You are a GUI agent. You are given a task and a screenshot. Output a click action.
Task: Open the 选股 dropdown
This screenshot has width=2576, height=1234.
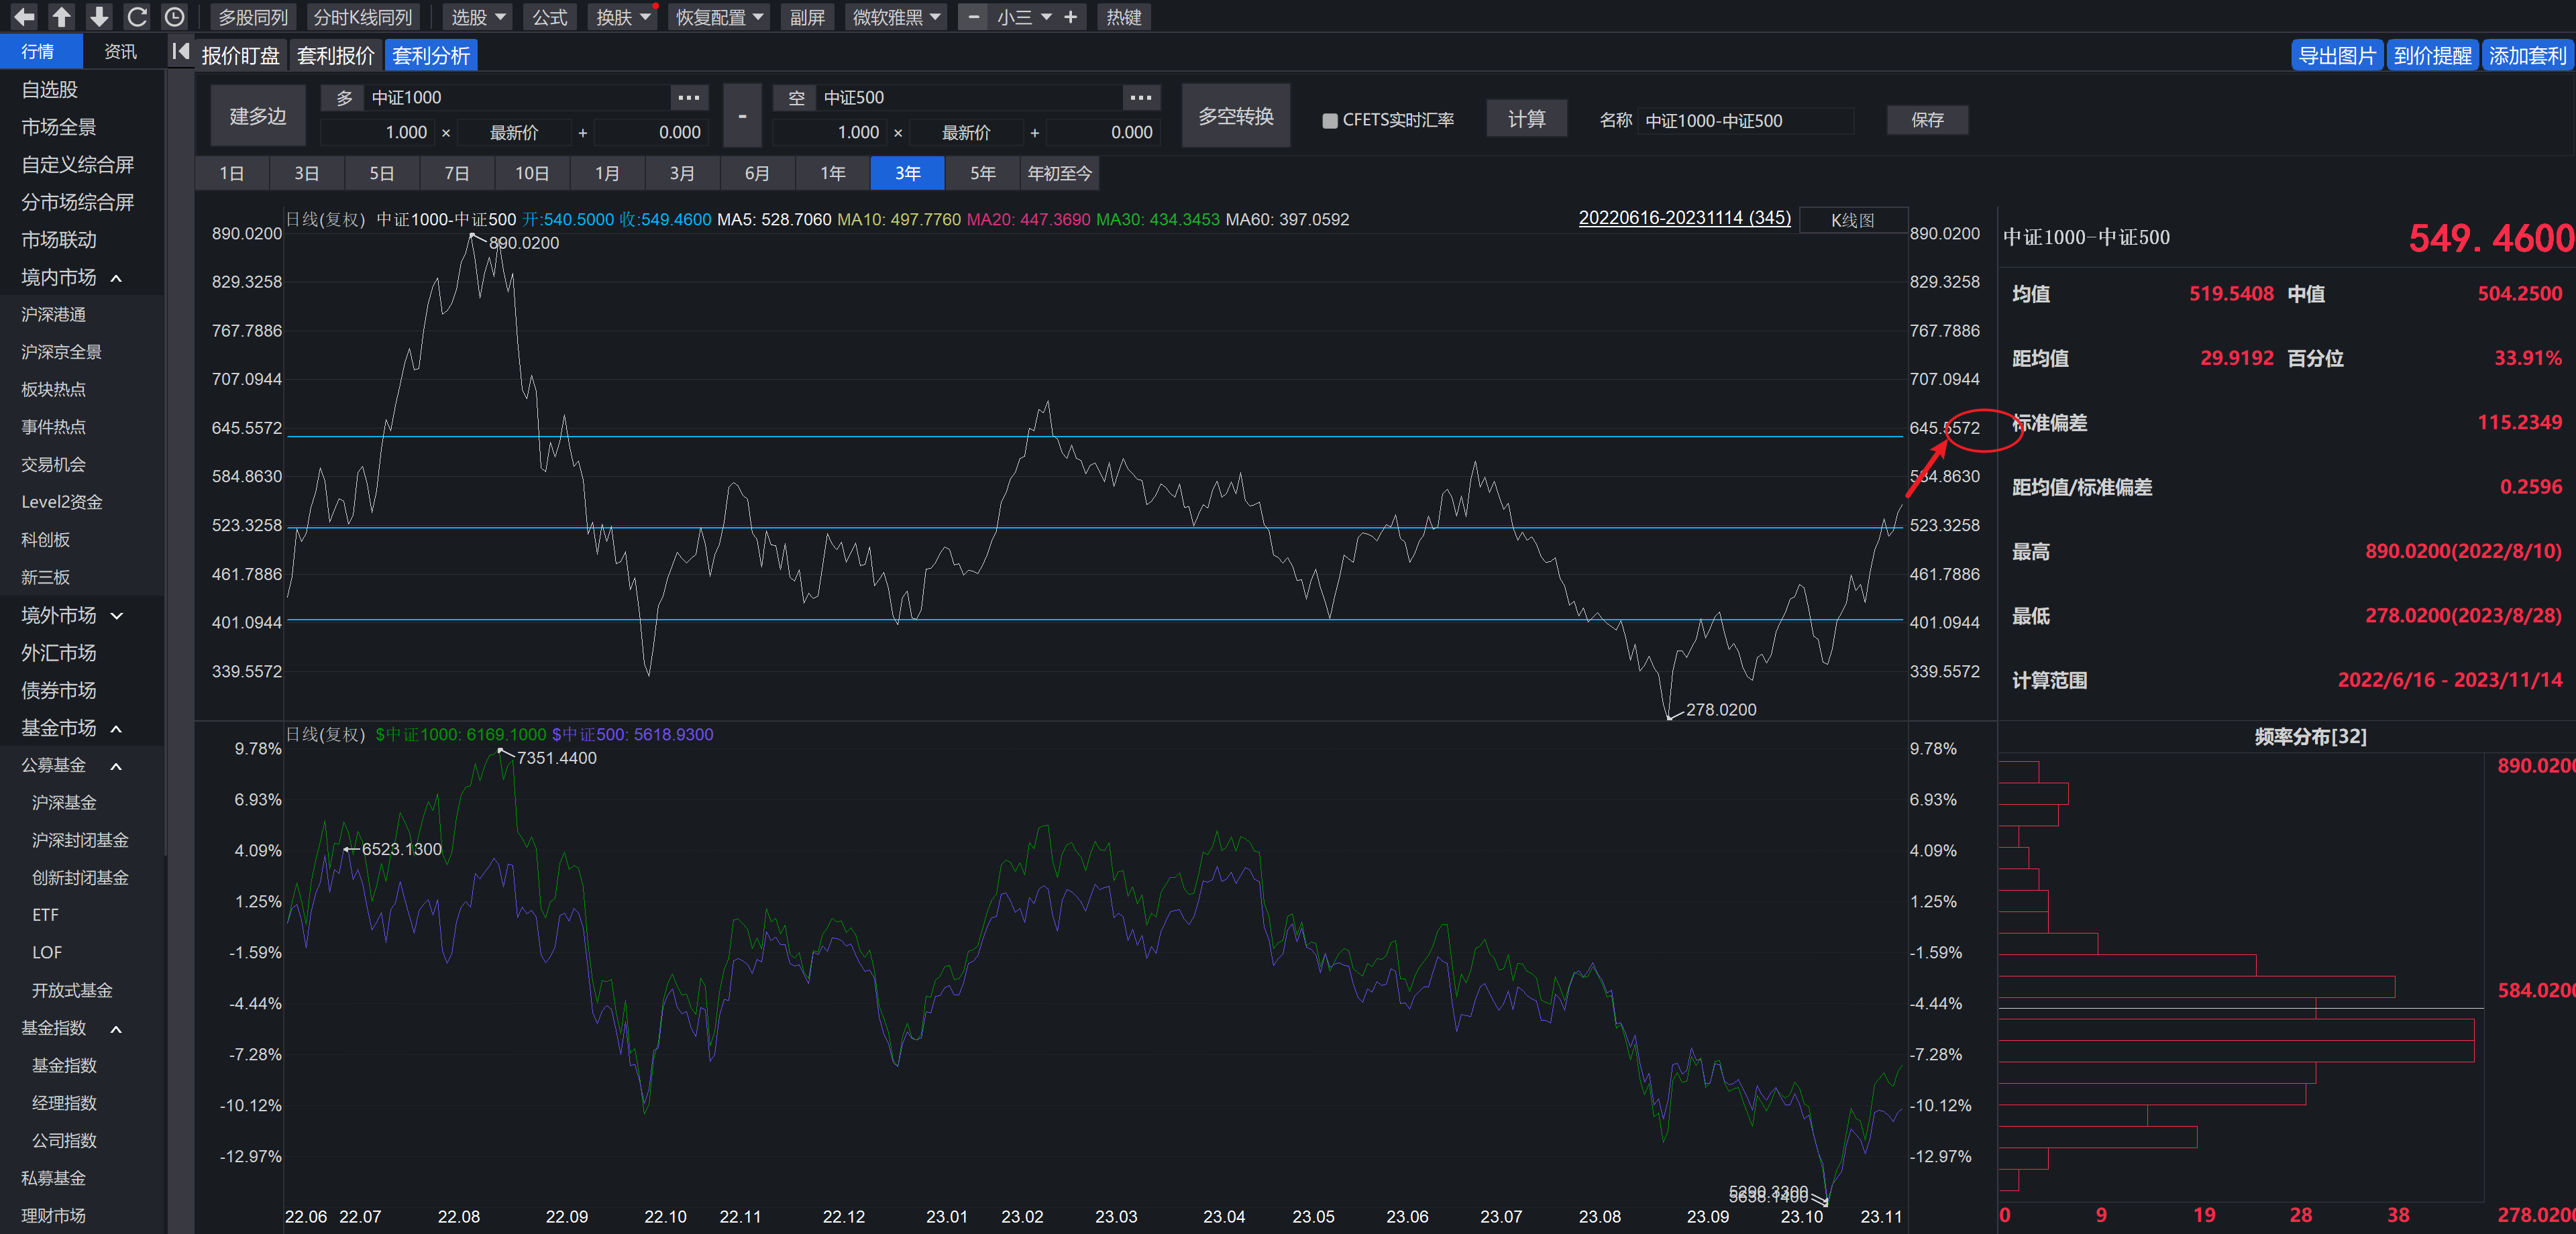pyautogui.click(x=478, y=17)
